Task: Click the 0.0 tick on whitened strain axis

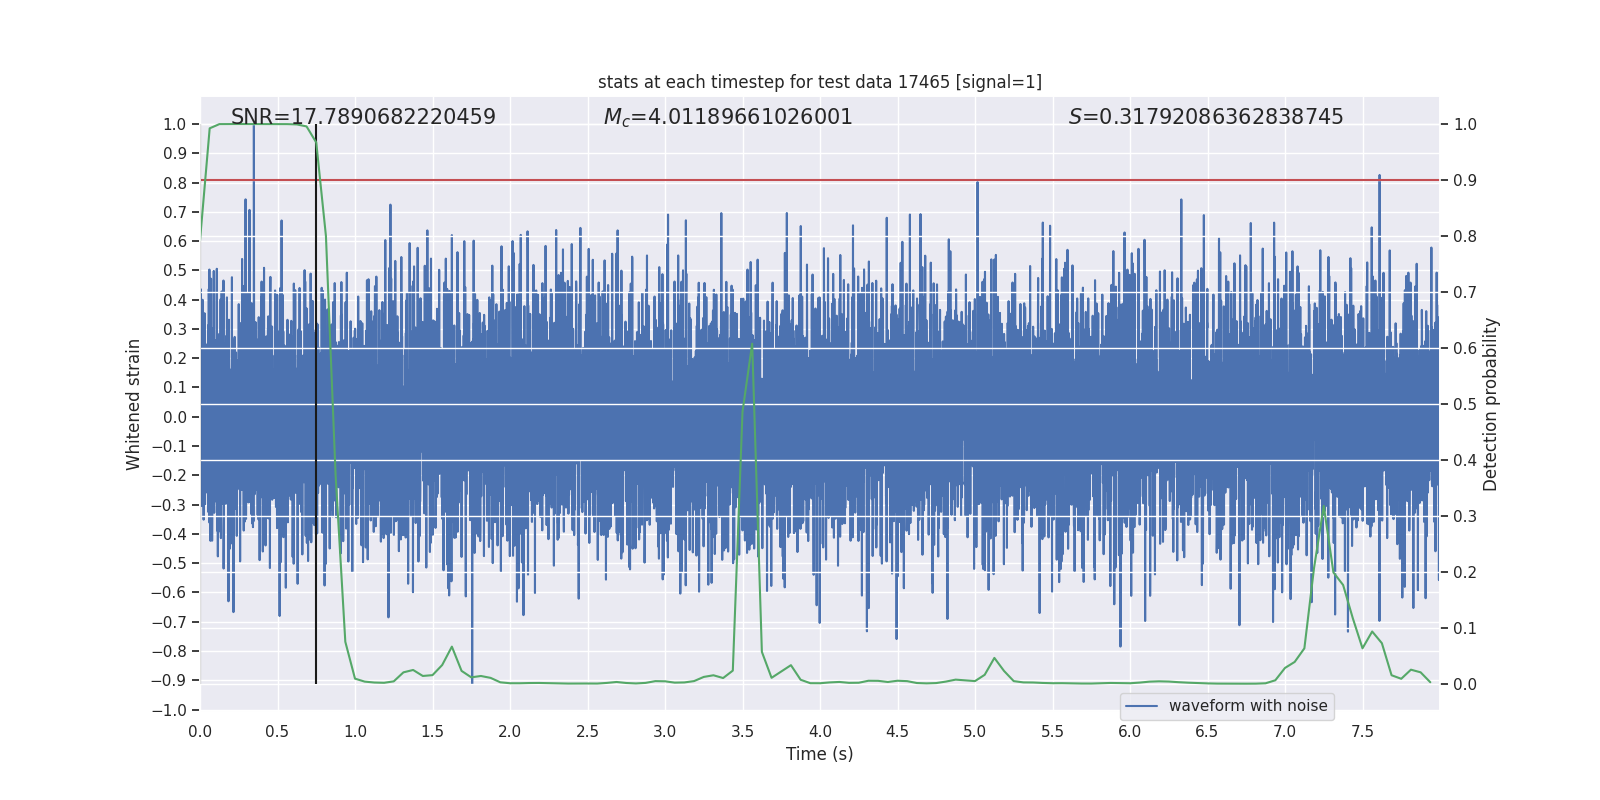Action: coord(175,417)
